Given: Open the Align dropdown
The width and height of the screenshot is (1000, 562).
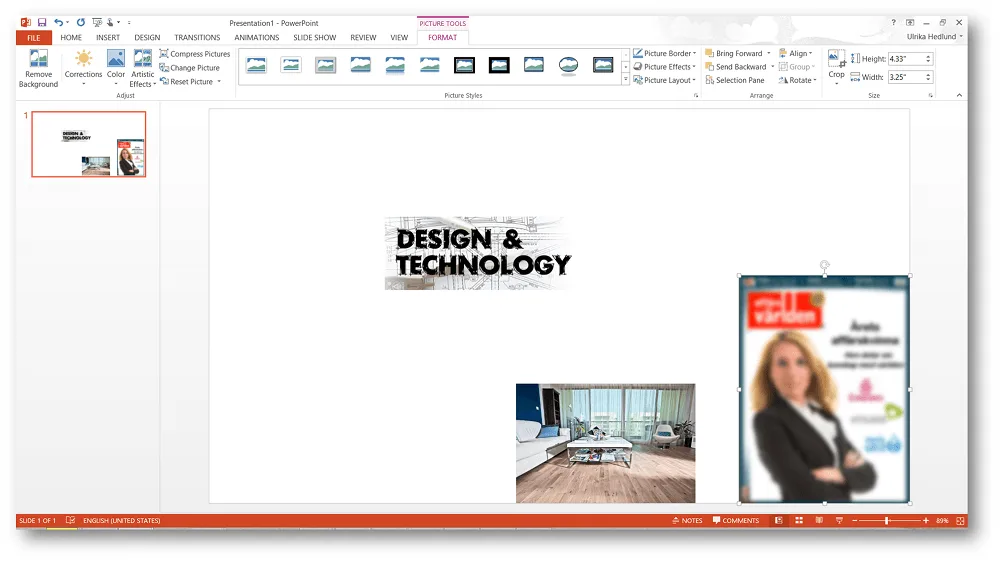Looking at the screenshot, I should pos(796,54).
